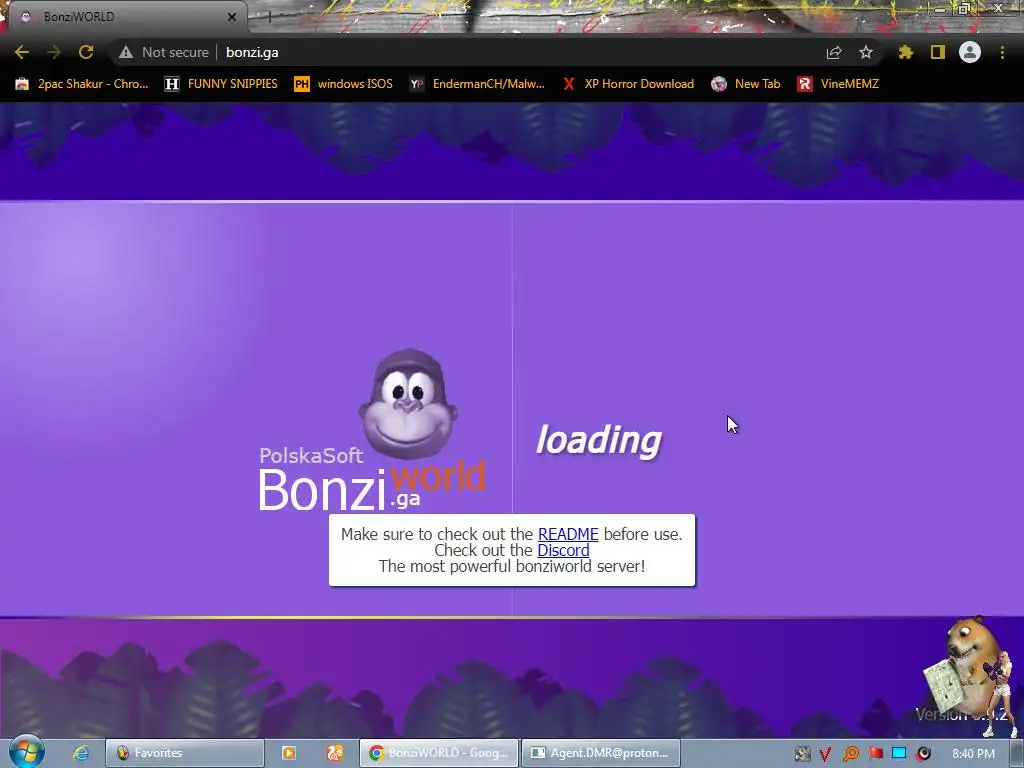Click the red flag tray icon
This screenshot has width=1024, height=768.
point(876,753)
